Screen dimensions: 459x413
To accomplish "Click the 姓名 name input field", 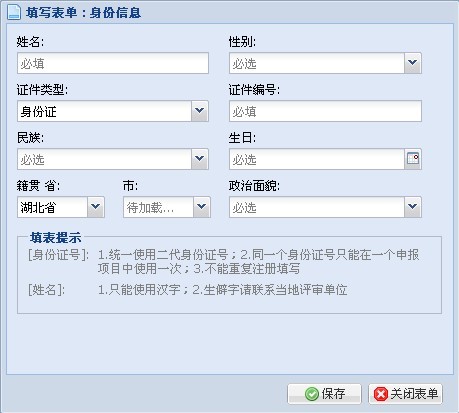I will tap(113, 63).
